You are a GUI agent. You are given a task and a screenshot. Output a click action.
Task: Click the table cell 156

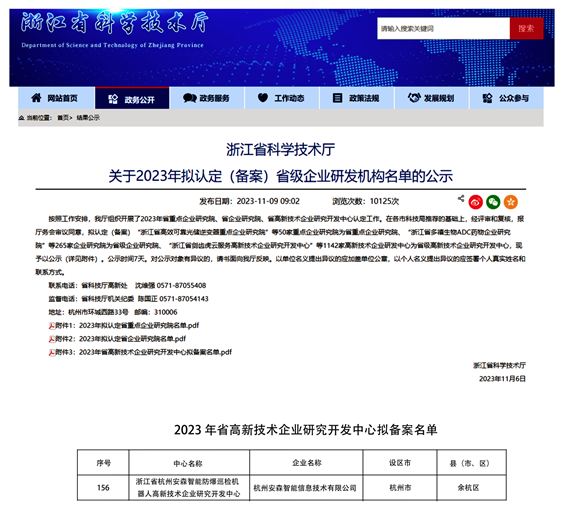click(103, 488)
